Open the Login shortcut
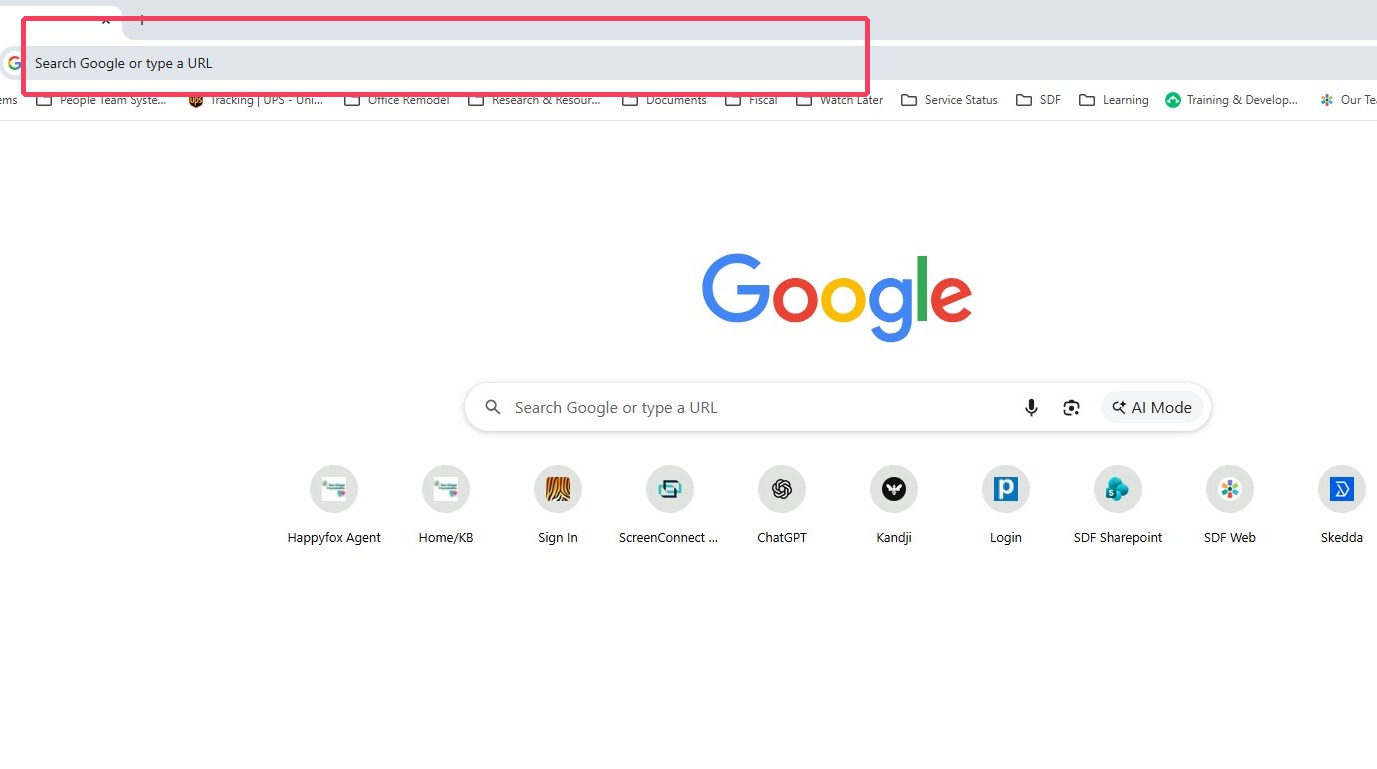1377x769 pixels. coord(1006,506)
